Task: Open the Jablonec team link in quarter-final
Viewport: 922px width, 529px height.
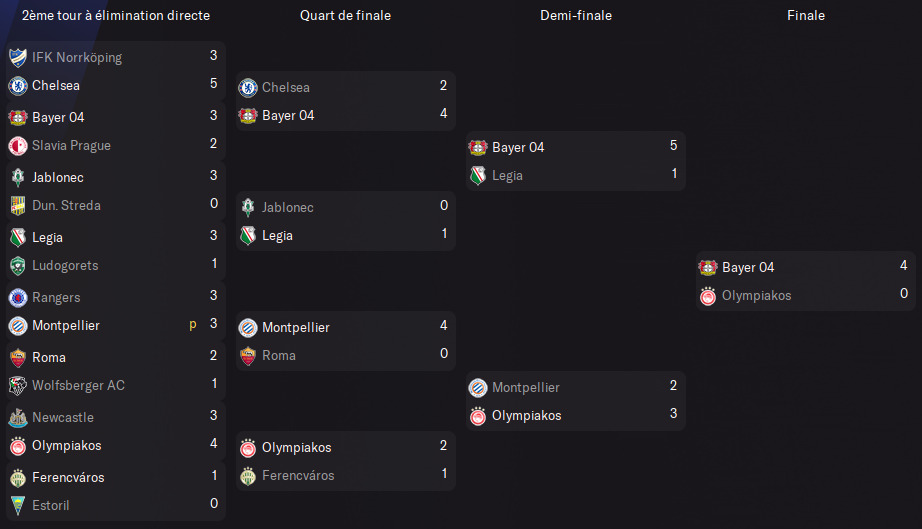Action: (288, 207)
